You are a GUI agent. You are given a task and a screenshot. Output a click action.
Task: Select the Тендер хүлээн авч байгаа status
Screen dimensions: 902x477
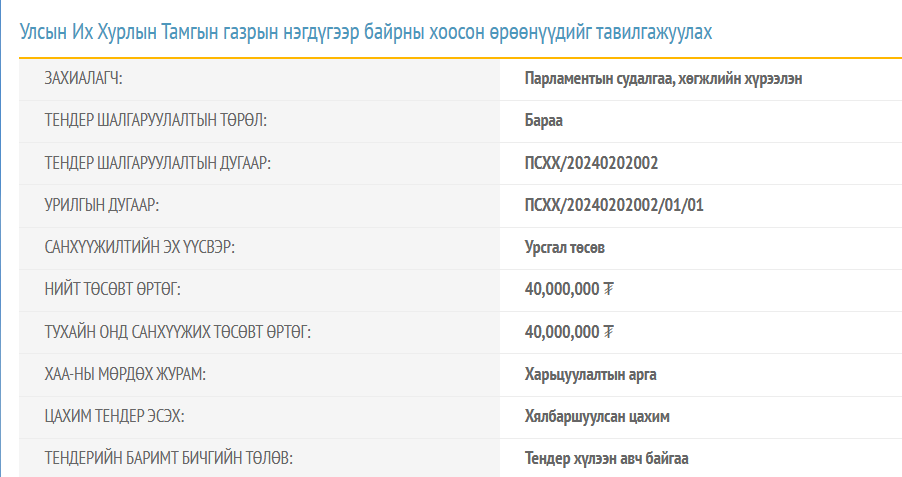pos(606,458)
